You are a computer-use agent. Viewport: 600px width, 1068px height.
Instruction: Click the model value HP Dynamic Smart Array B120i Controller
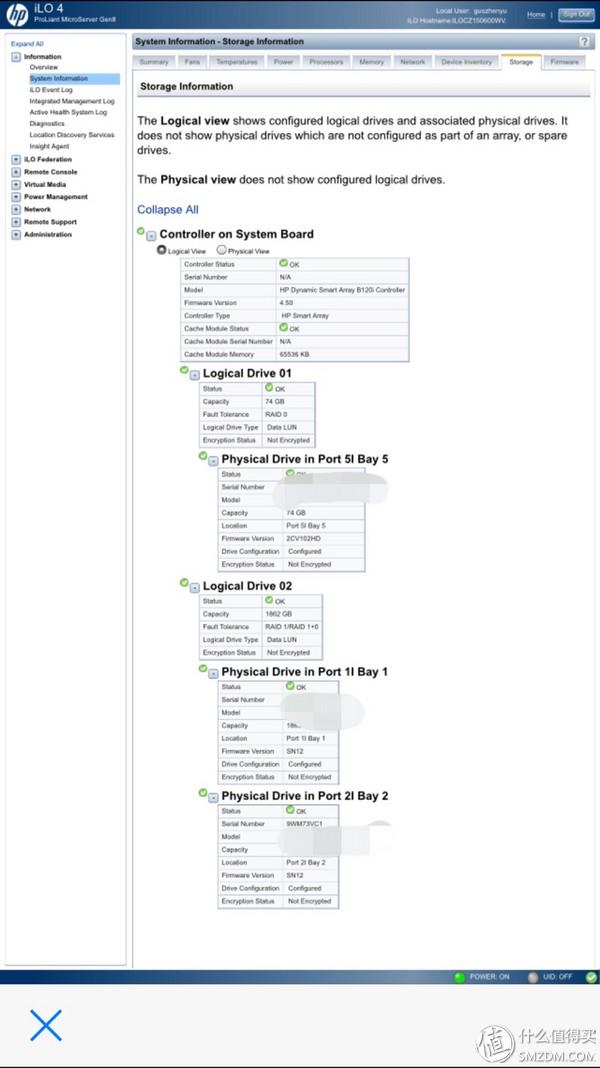pos(343,289)
